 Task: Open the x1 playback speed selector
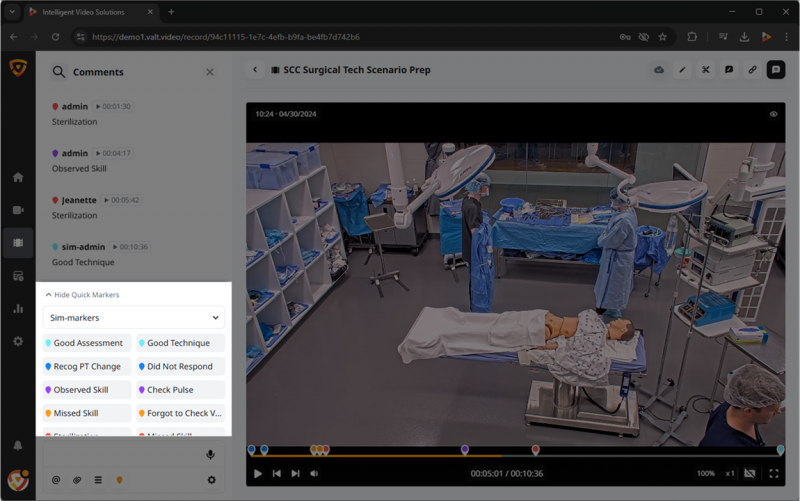coord(730,473)
